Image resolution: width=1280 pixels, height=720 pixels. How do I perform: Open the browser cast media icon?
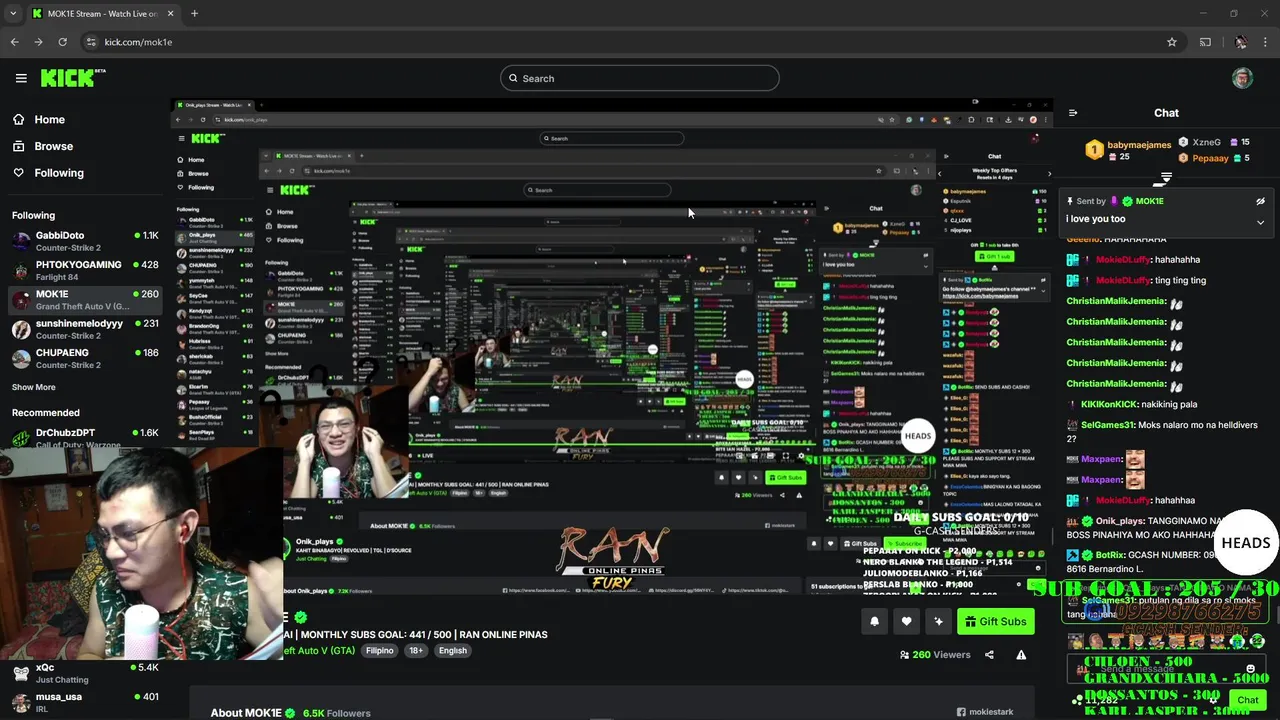pos(1205,42)
